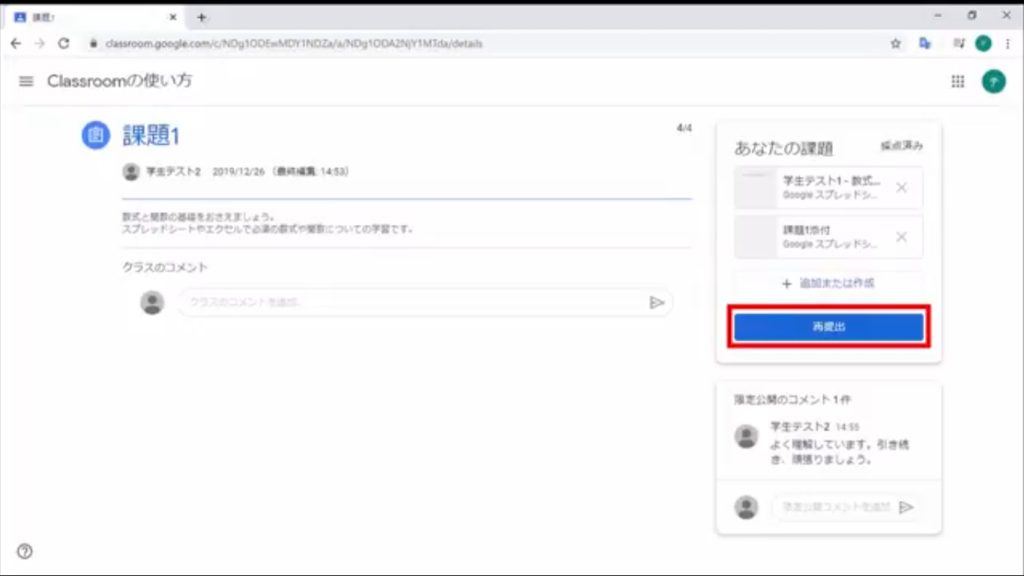
Task: Click the 学生テスト2 author name under title
Action: pyautogui.click(x=173, y=172)
